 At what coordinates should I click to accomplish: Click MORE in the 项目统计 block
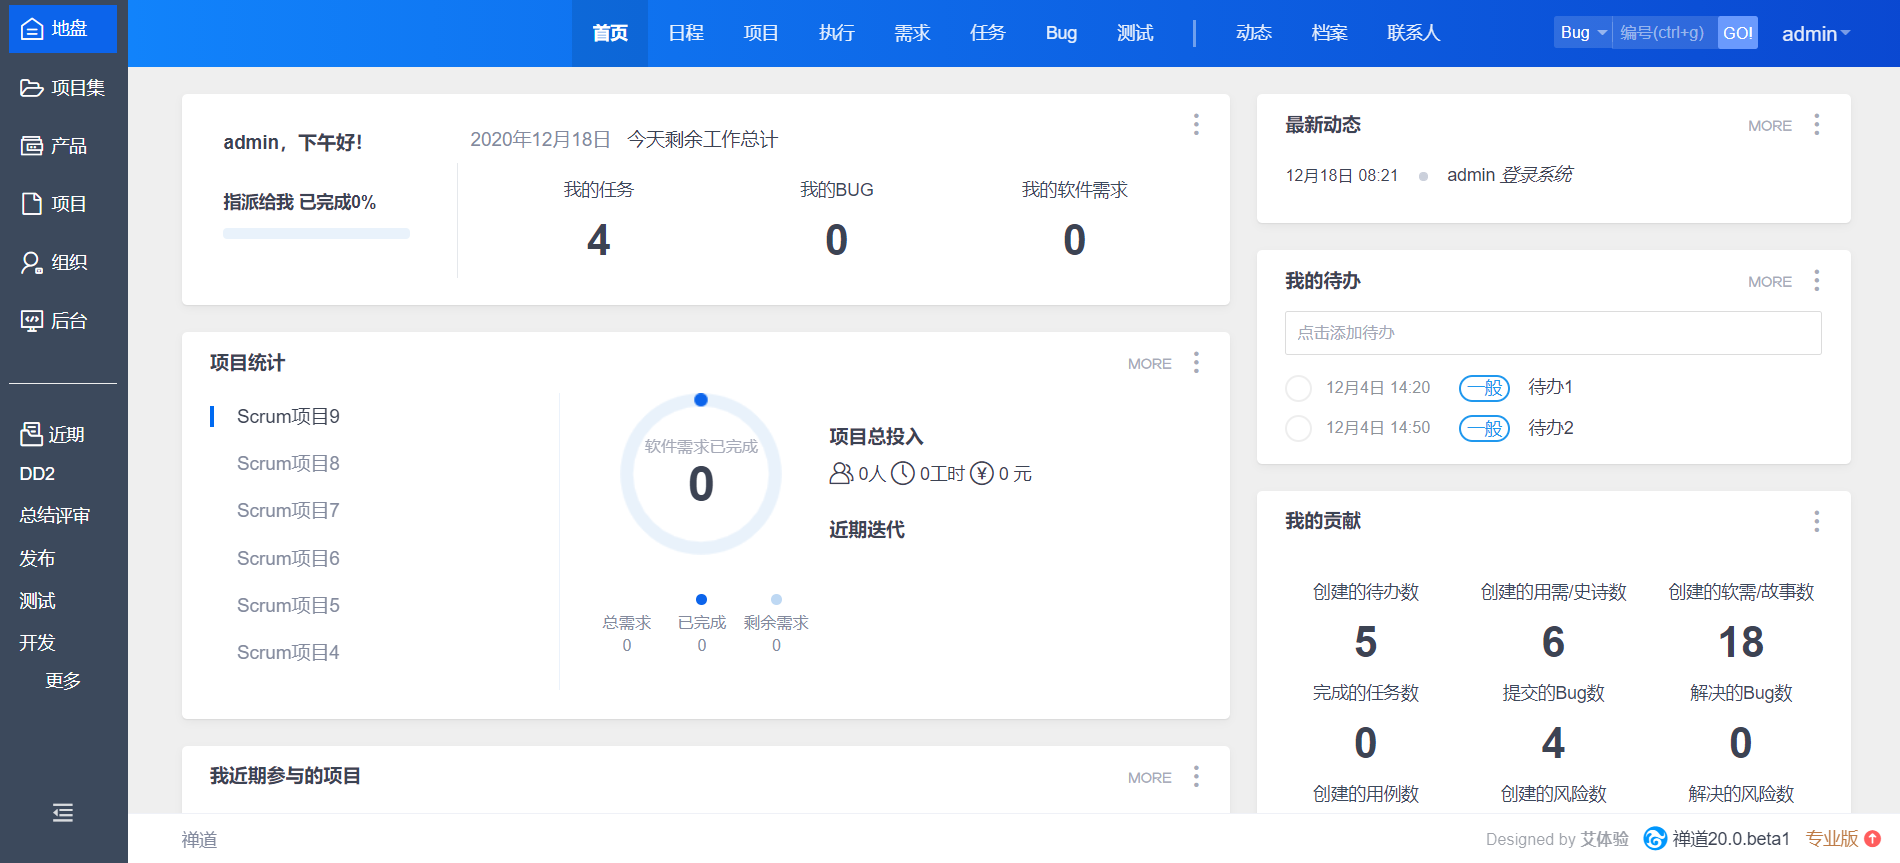pyautogui.click(x=1150, y=364)
